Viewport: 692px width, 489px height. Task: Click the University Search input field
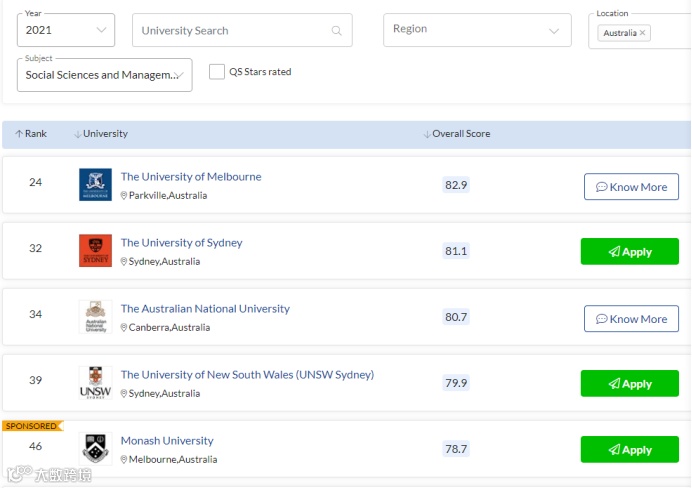coord(230,30)
